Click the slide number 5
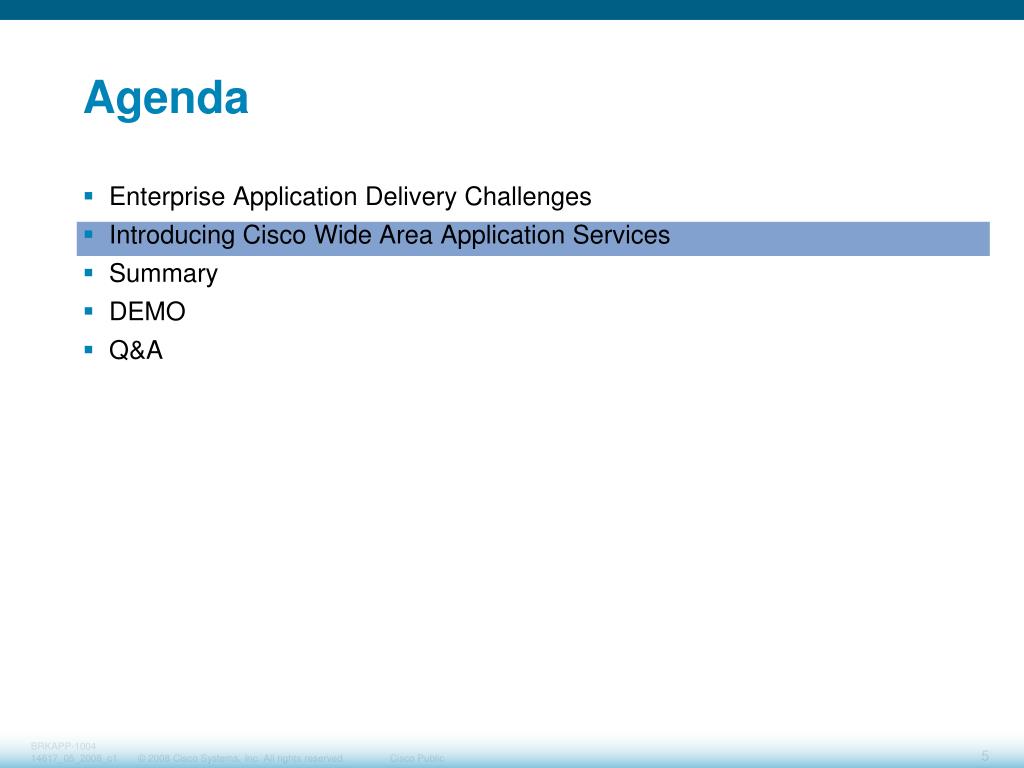 click(985, 756)
